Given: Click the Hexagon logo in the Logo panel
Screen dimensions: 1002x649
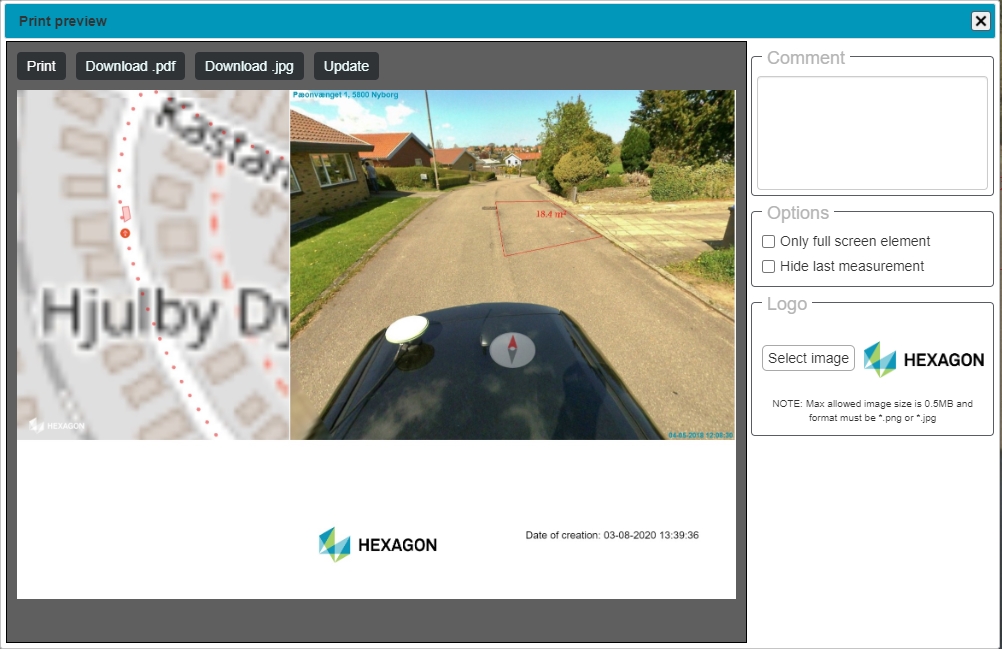Looking at the screenshot, I should (923, 359).
